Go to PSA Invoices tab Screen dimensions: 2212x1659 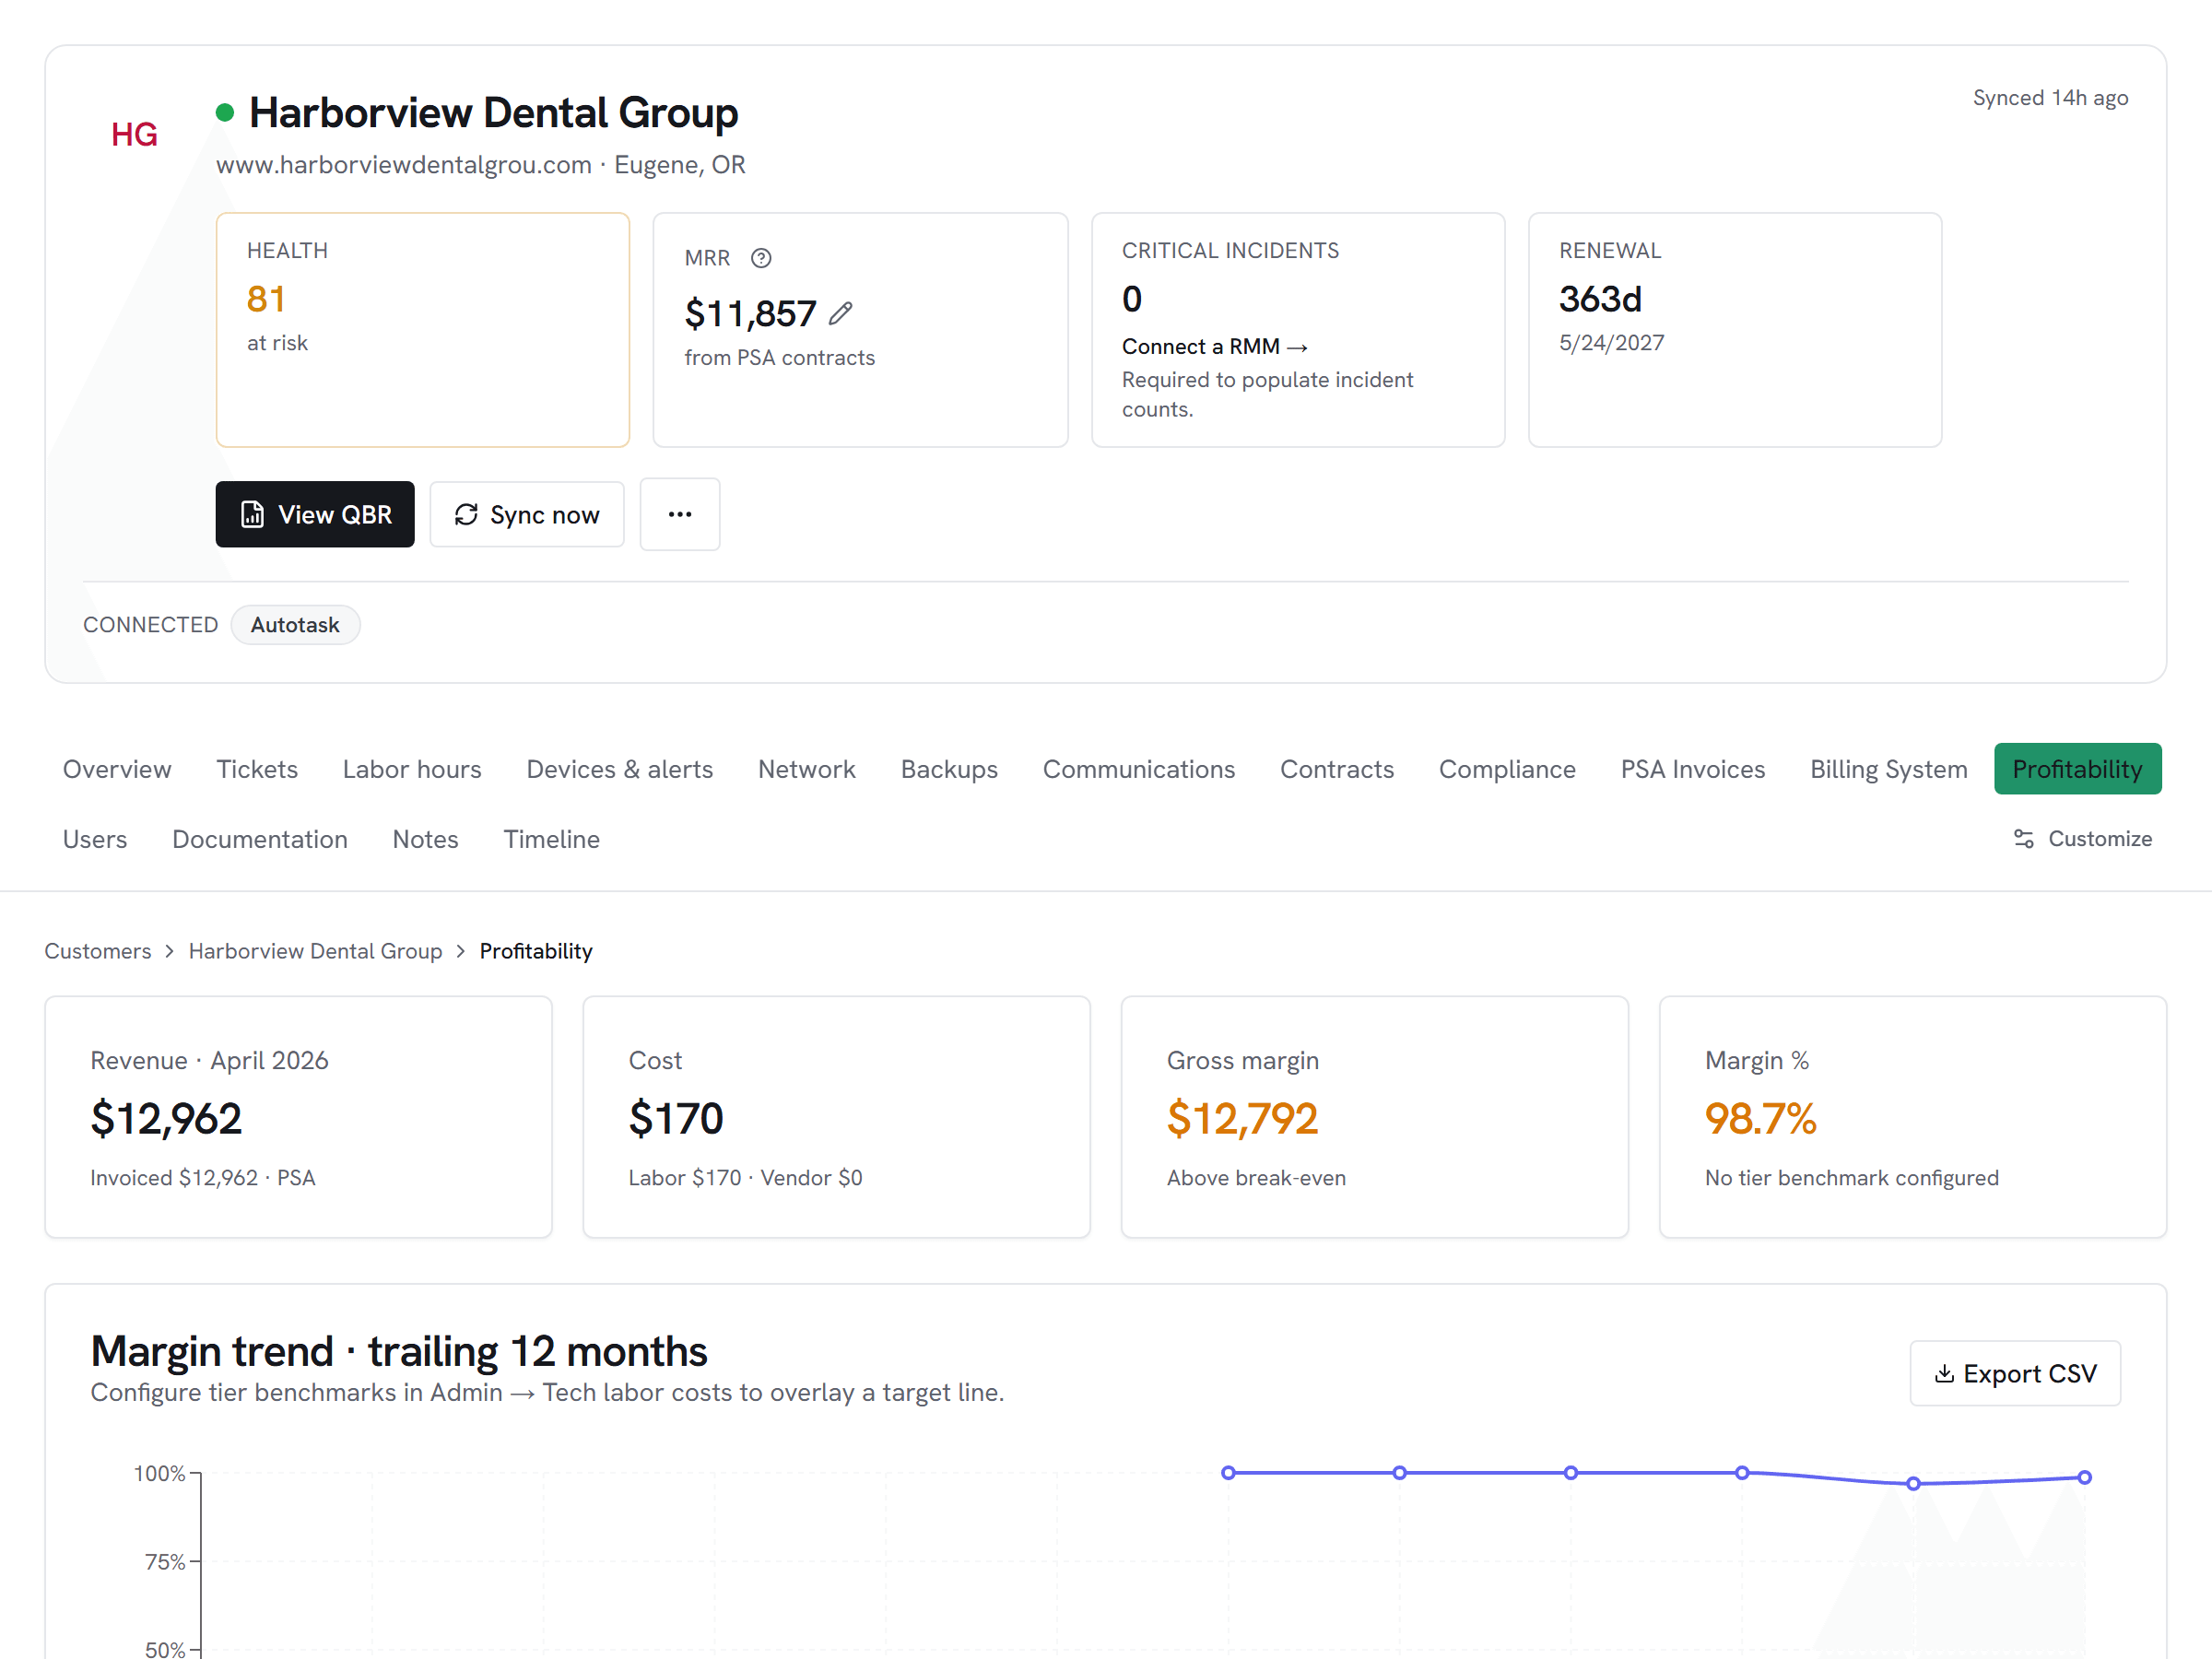point(1693,769)
